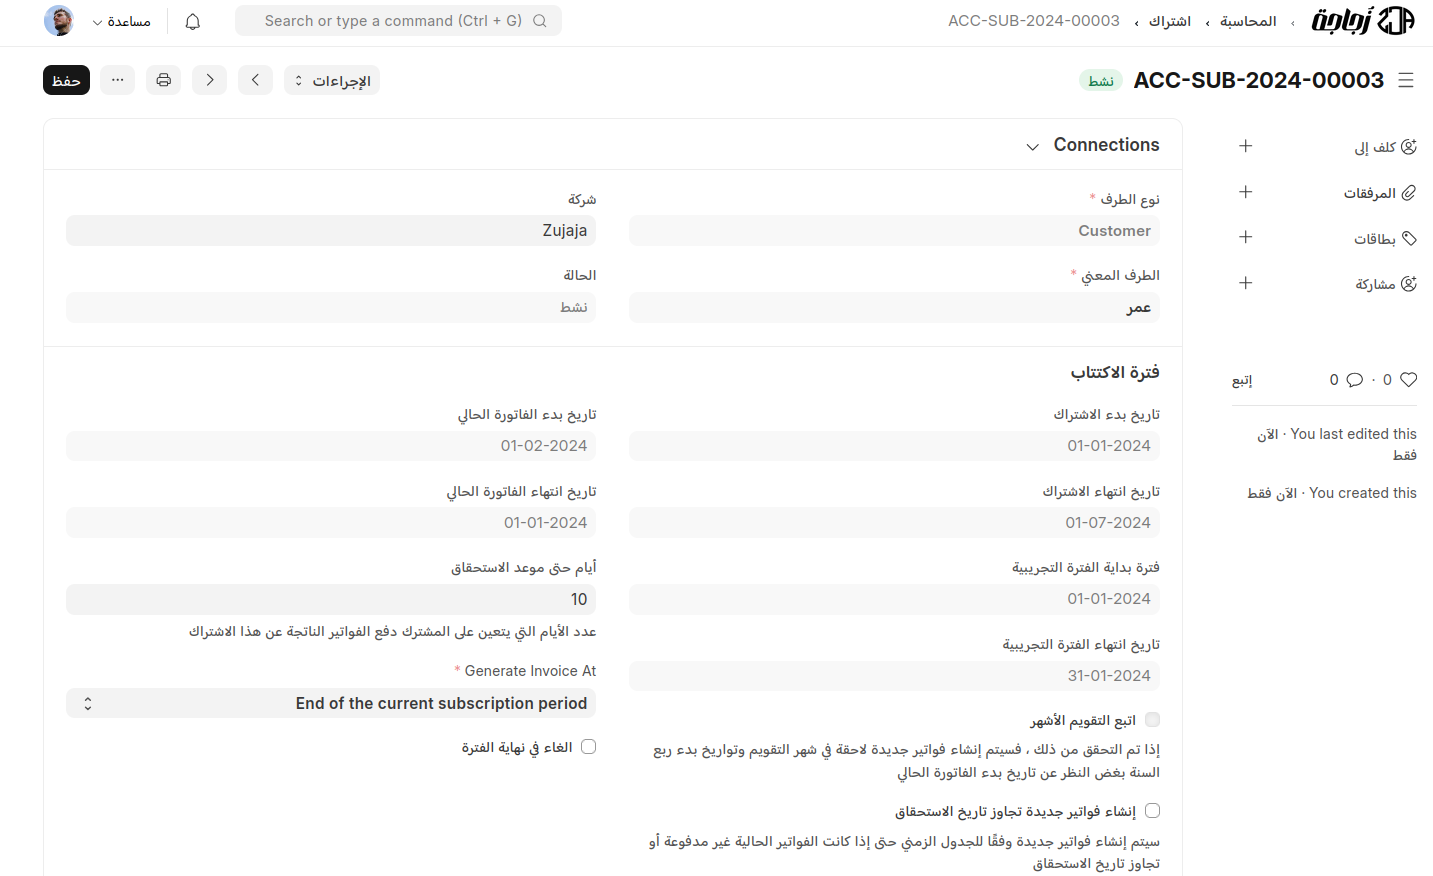Save the document with حفظ
The width and height of the screenshot is (1433, 876).
66,80
